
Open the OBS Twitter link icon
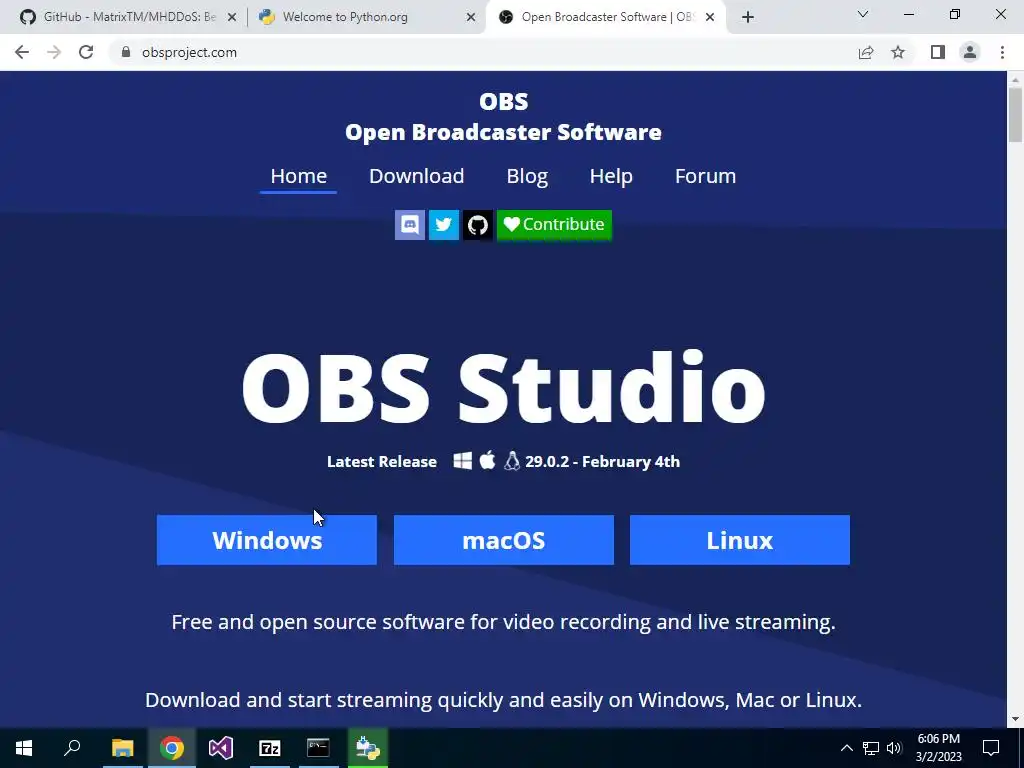[443, 225]
